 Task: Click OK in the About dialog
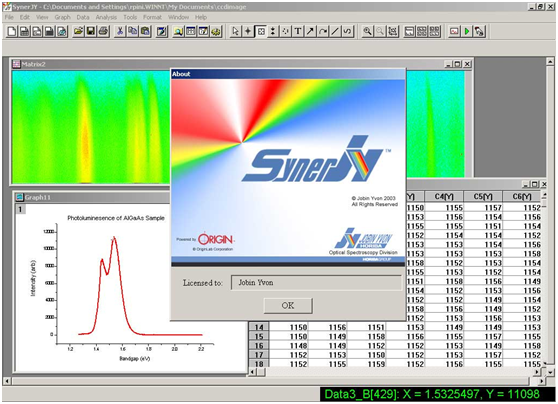(288, 305)
